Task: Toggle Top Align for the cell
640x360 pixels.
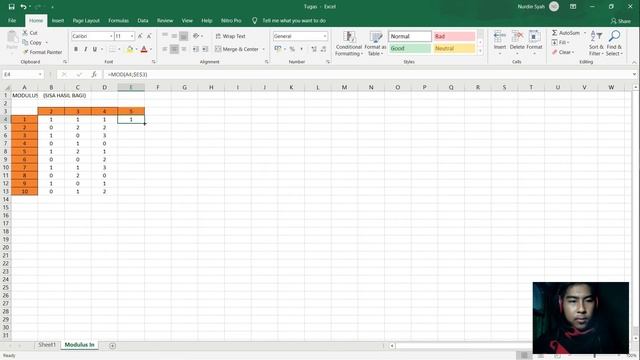Action: point(165,36)
